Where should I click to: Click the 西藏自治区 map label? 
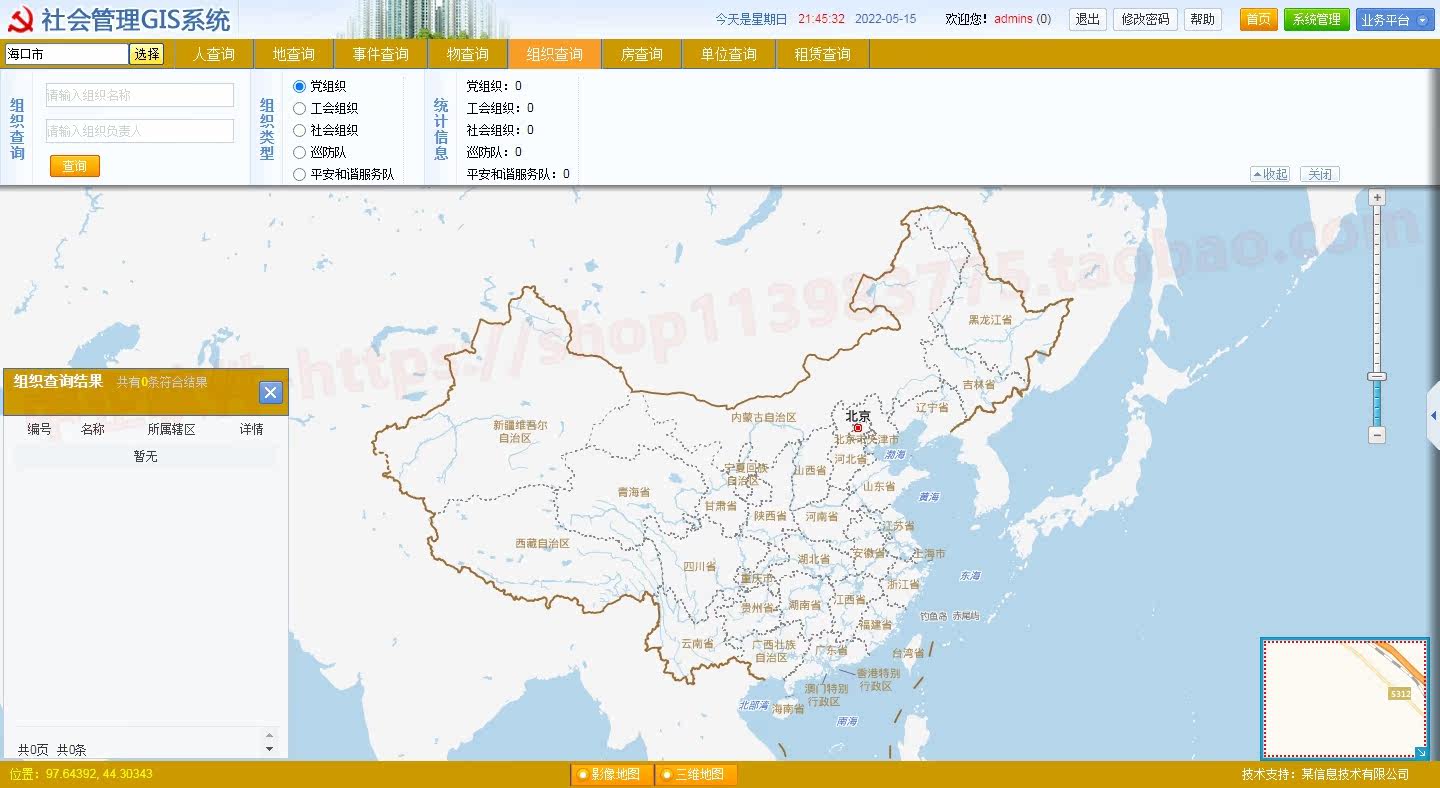pos(542,543)
